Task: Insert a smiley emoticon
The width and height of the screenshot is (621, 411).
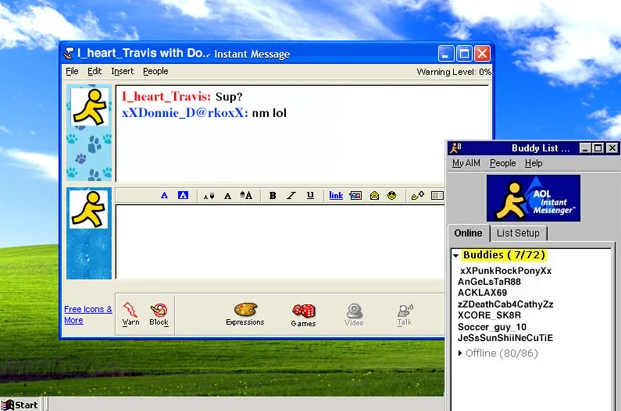Action: click(x=392, y=196)
